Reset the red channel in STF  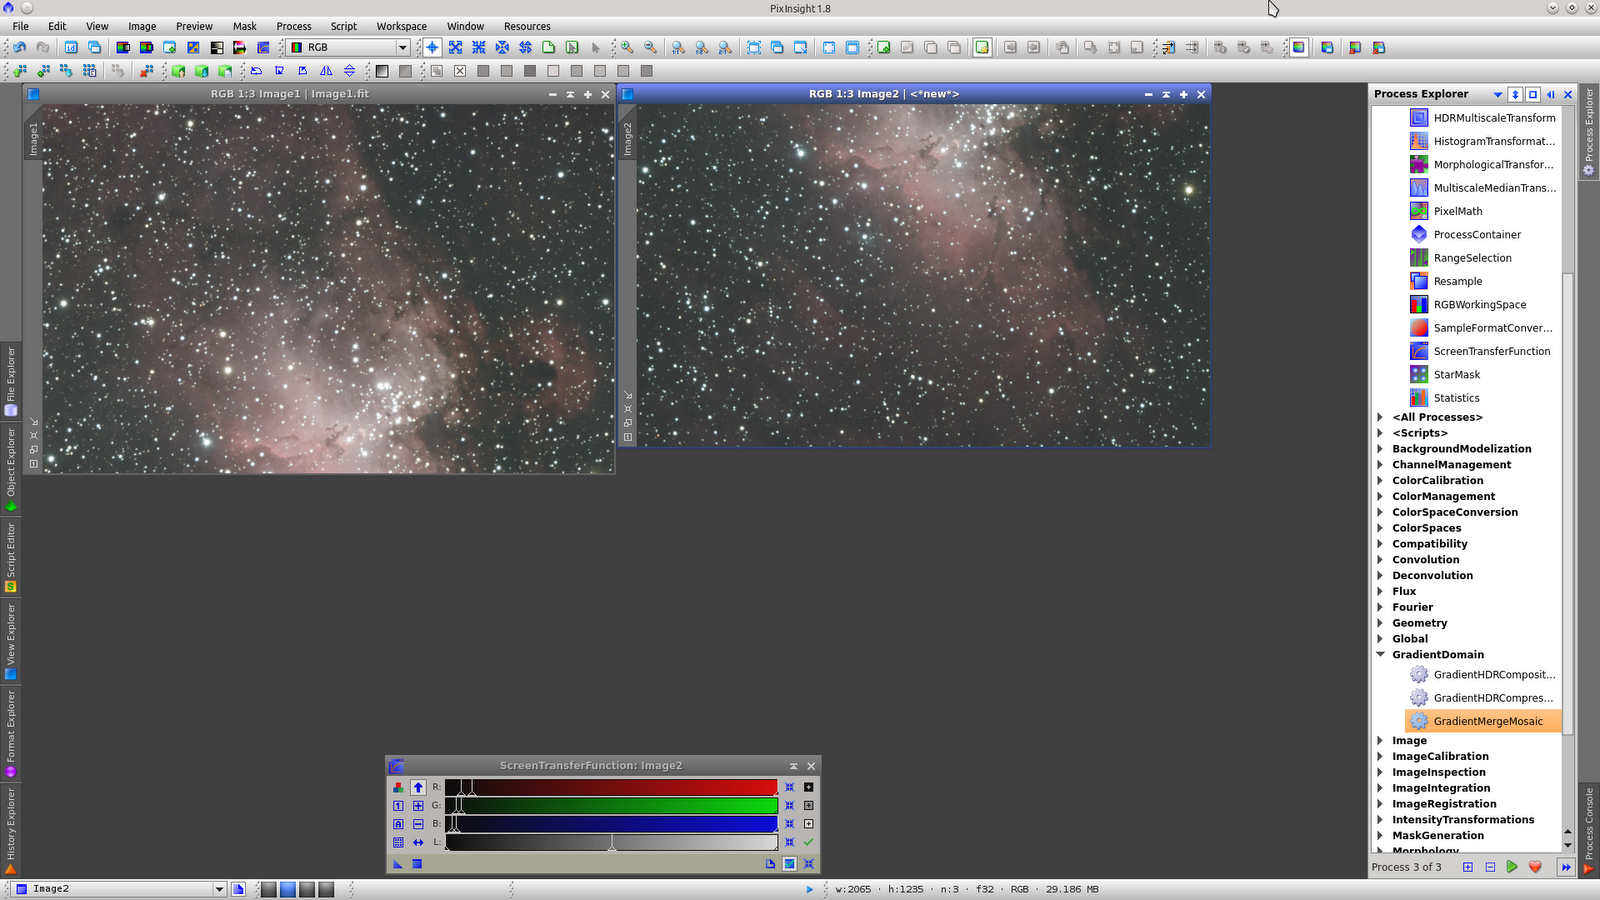(x=789, y=787)
